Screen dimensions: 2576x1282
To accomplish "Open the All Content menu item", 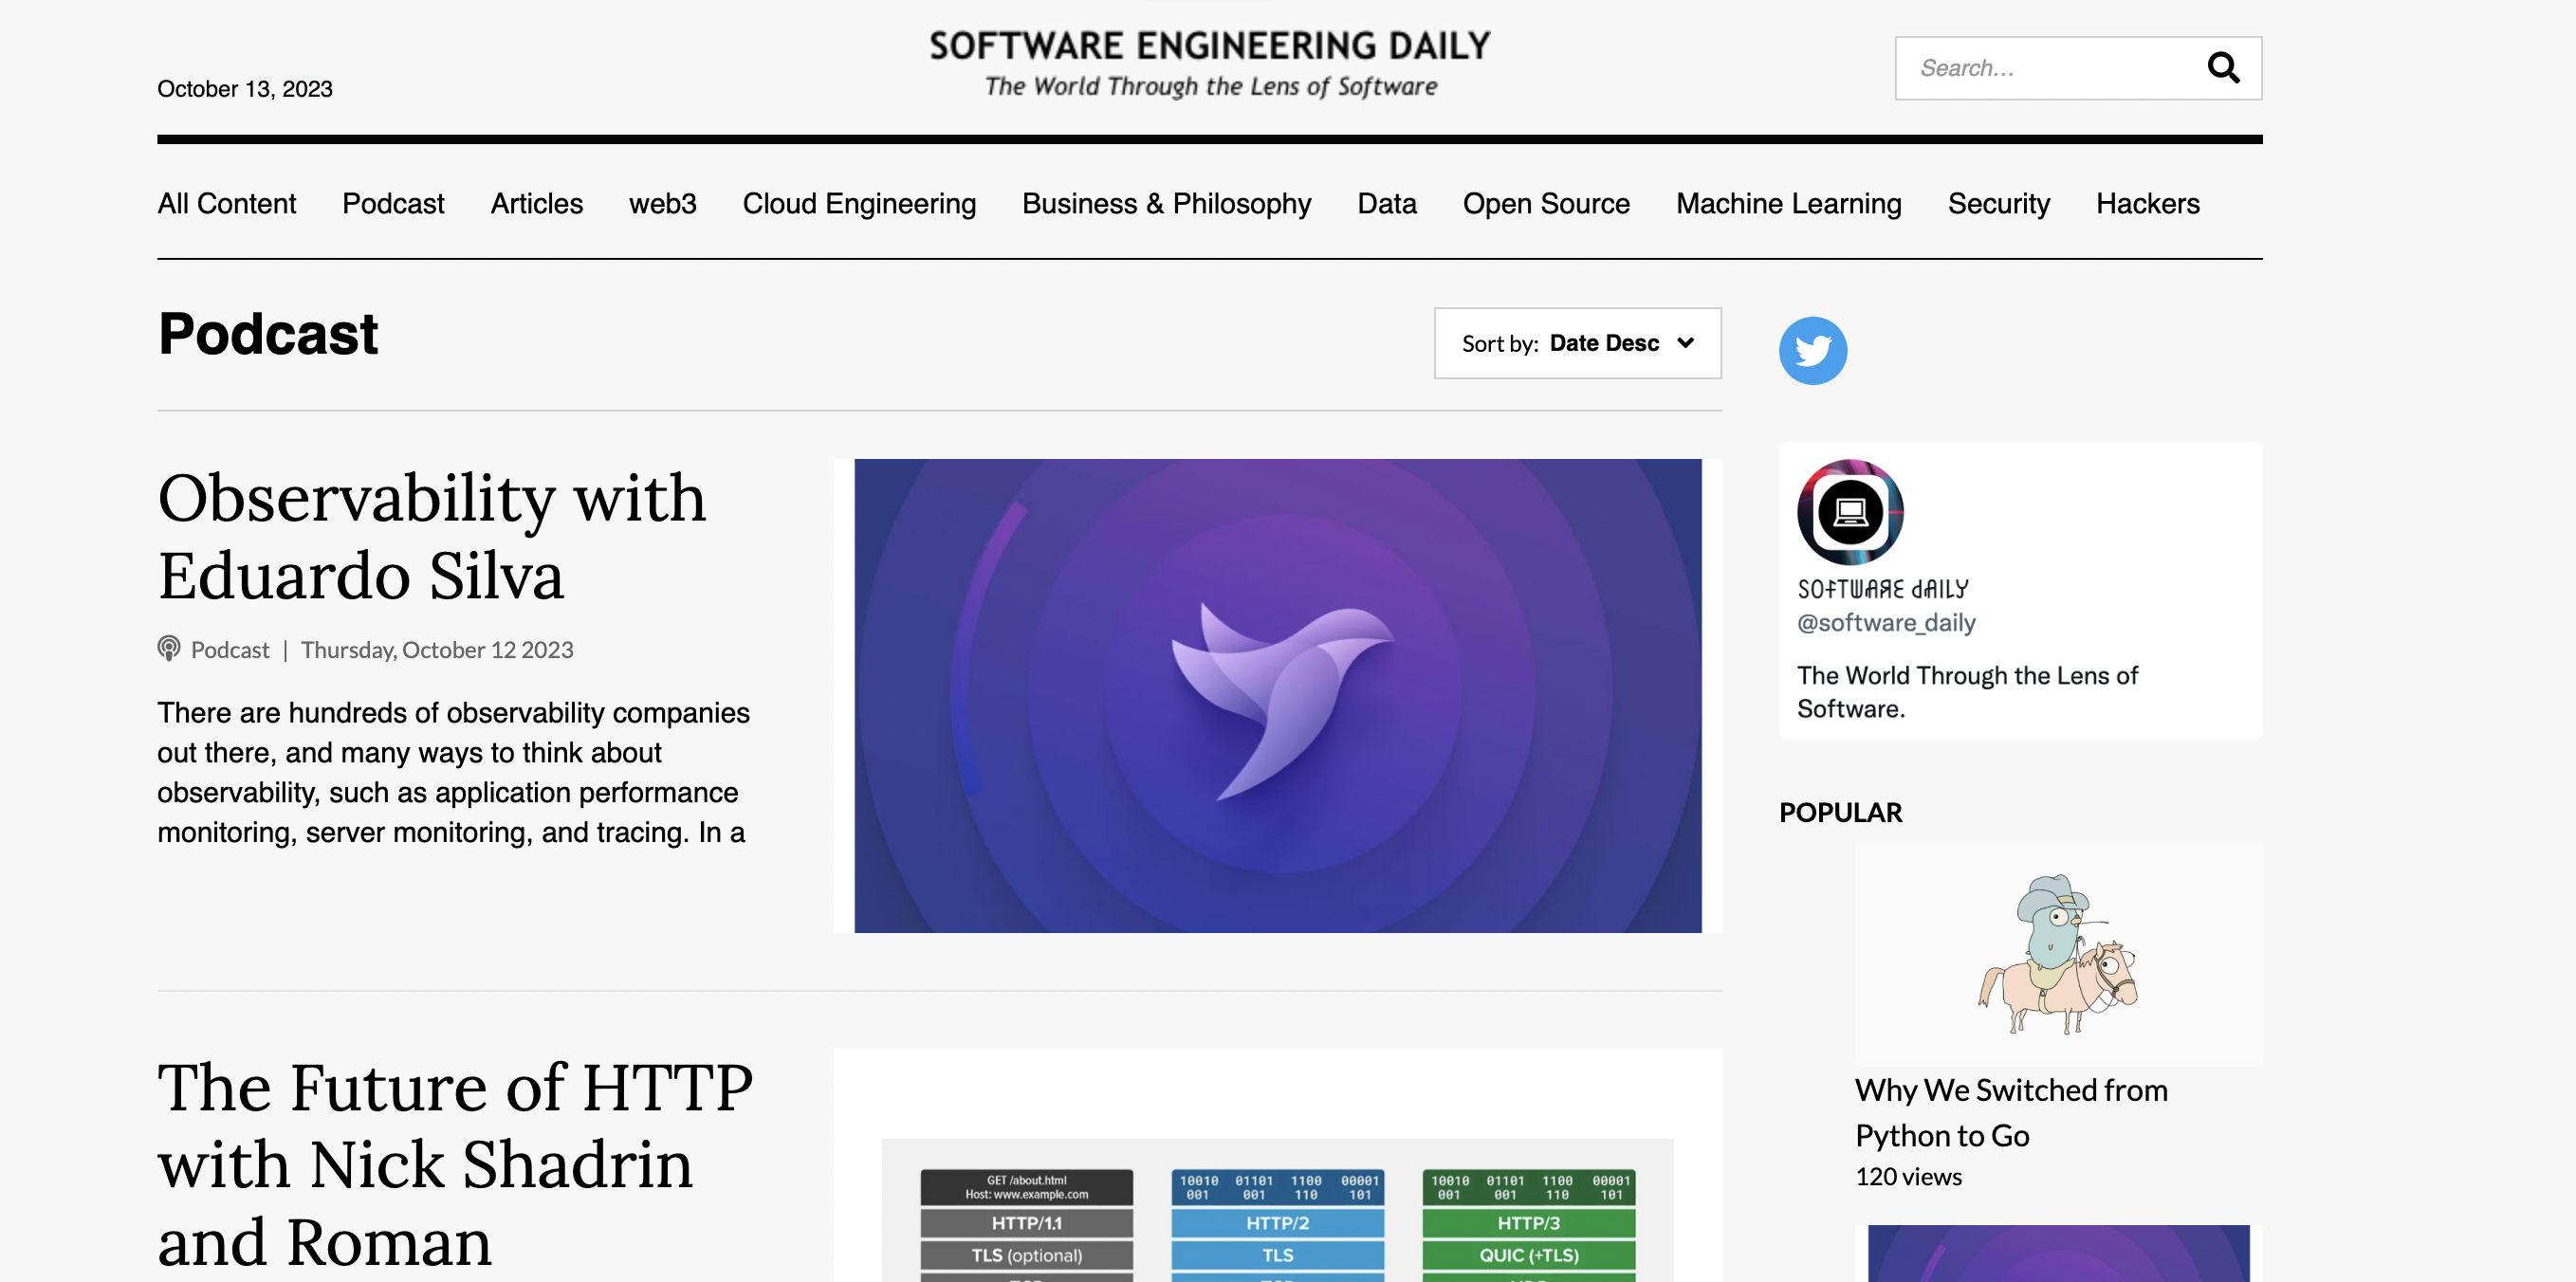I will [226, 204].
